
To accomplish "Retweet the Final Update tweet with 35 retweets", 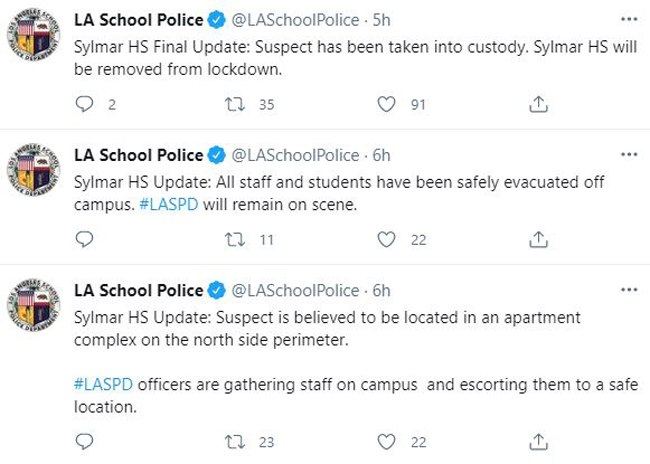I will point(235,104).
